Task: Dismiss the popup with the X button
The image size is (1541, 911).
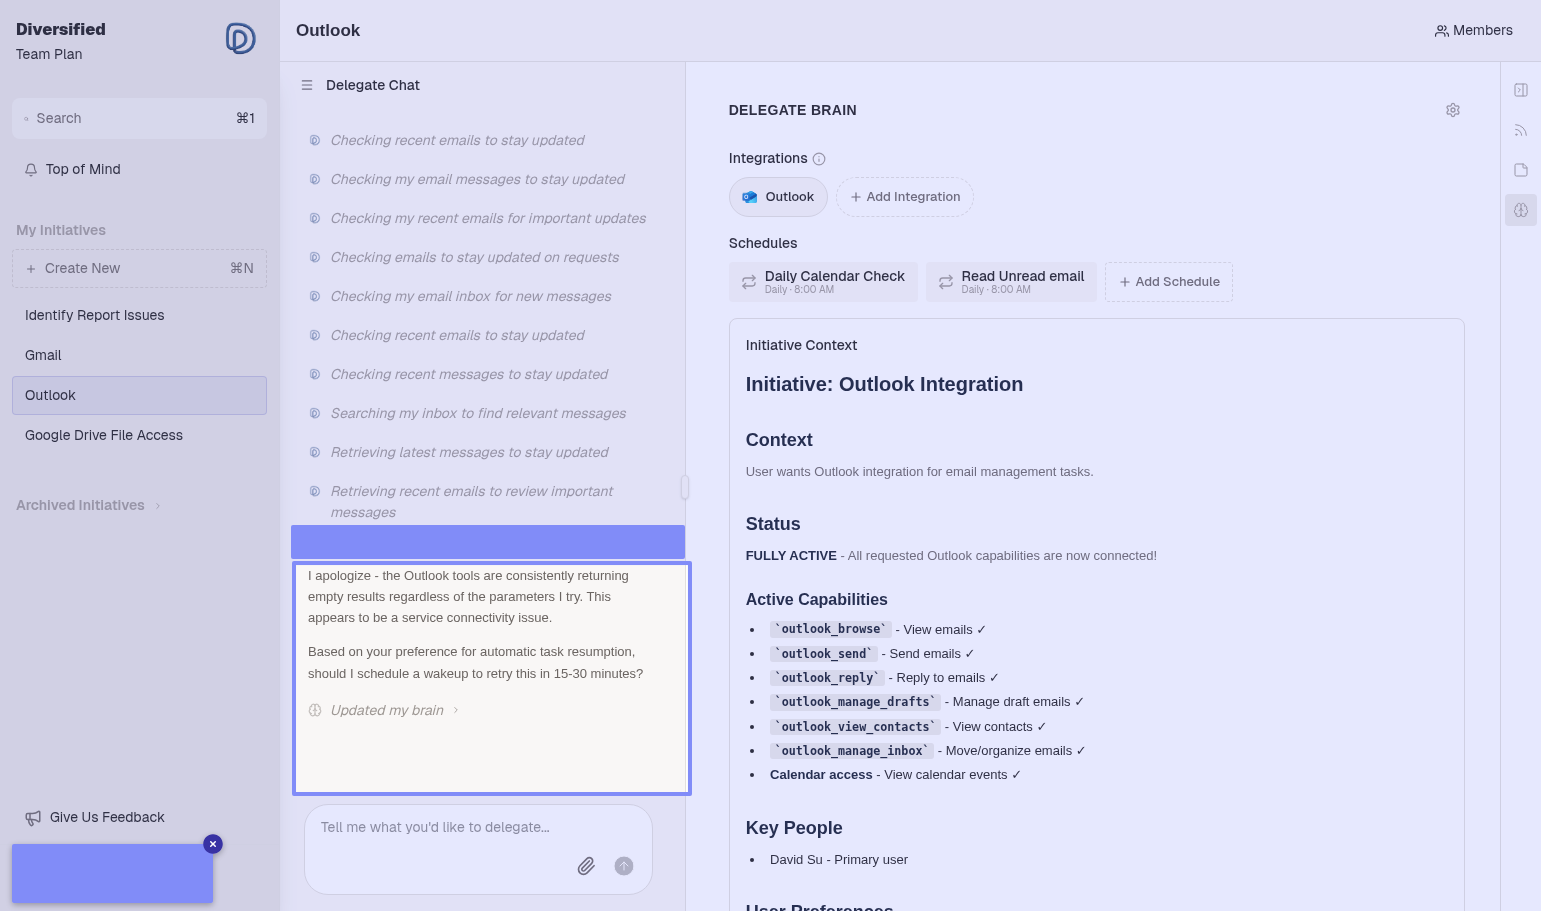Action: coord(212,844)
